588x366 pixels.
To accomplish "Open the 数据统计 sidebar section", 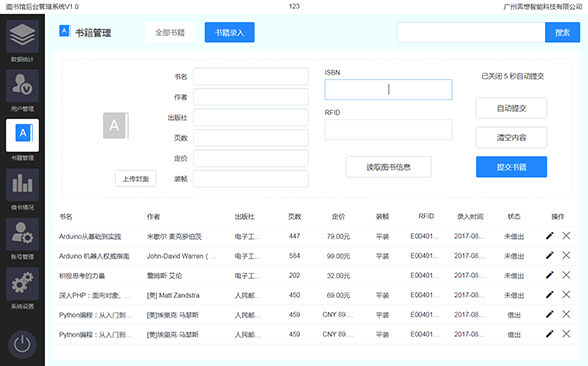I will pyautogui.click(x=22, y=36).
